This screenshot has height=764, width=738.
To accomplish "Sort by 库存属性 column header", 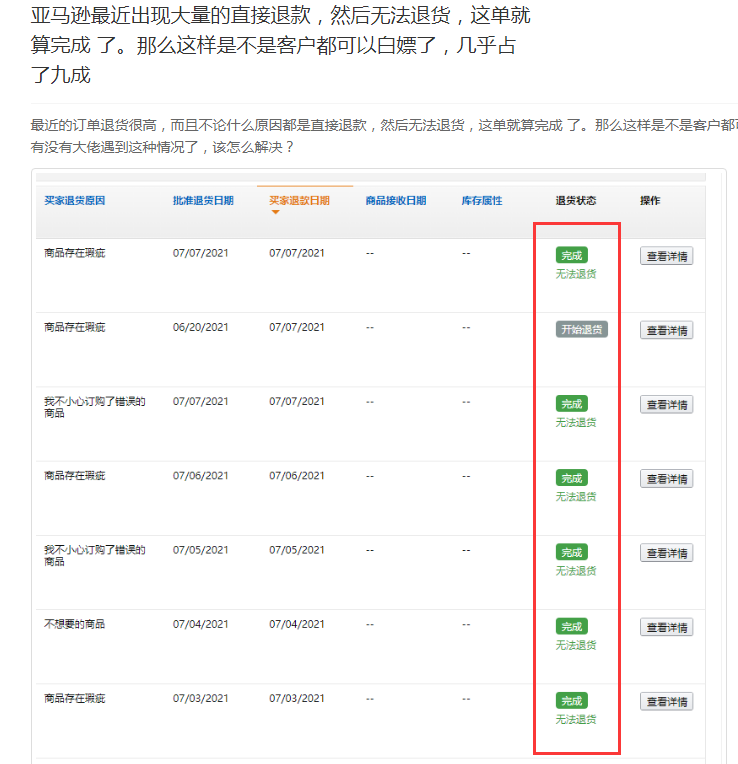I will coord(481,201).
